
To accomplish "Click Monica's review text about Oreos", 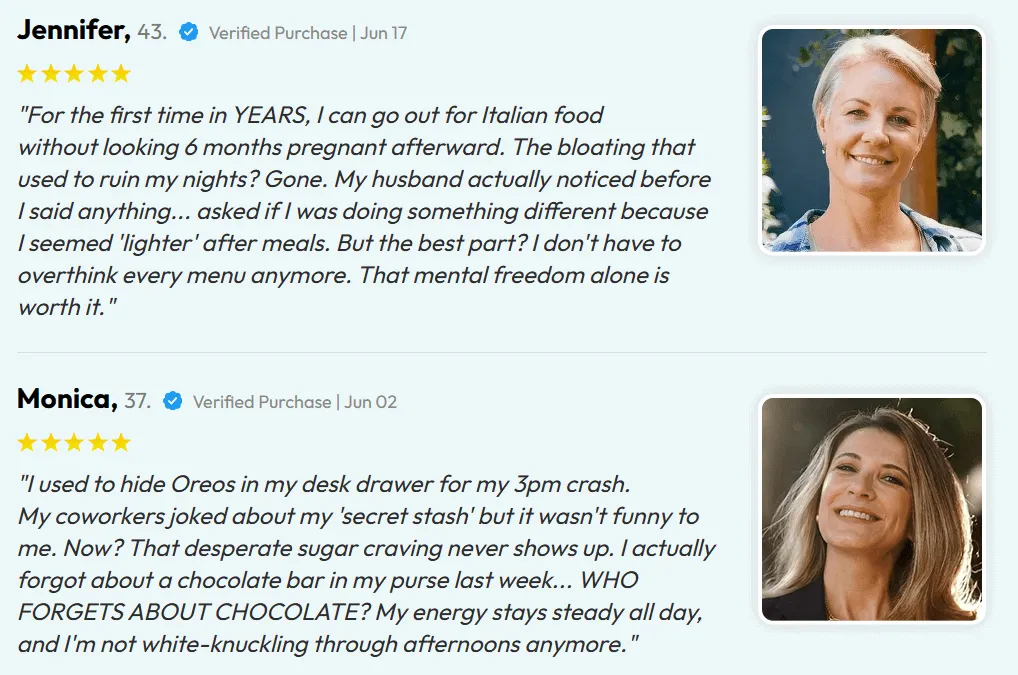I will [366, 564].
